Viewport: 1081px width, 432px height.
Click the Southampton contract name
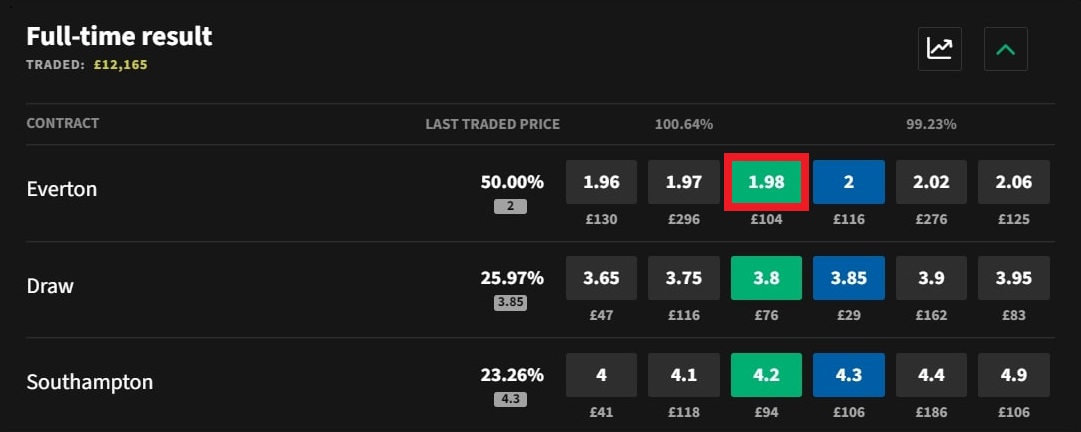pos(89,382)
